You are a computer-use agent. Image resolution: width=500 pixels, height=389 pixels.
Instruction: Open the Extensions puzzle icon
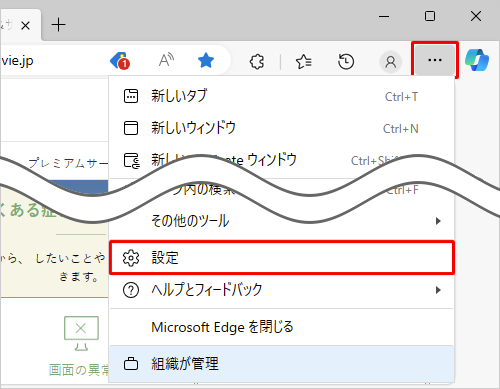click(257, 62)
